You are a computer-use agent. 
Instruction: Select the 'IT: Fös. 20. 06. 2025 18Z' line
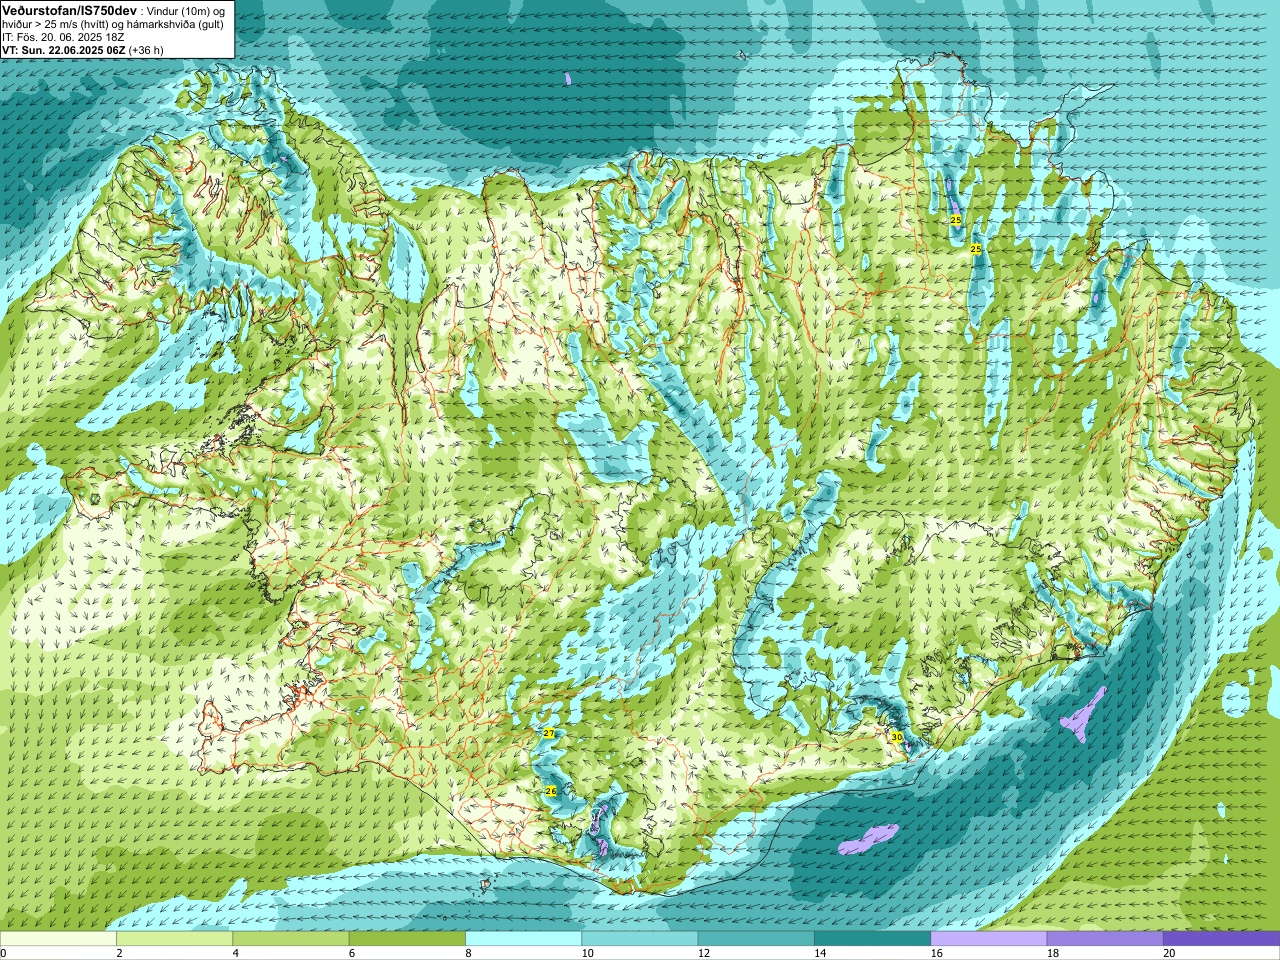point(62,36)
